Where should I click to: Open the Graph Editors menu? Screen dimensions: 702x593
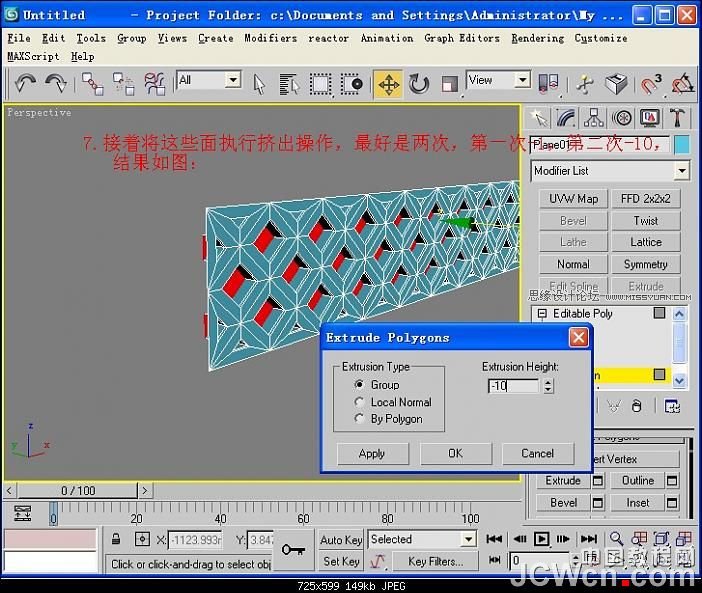[x=462, y=38]
